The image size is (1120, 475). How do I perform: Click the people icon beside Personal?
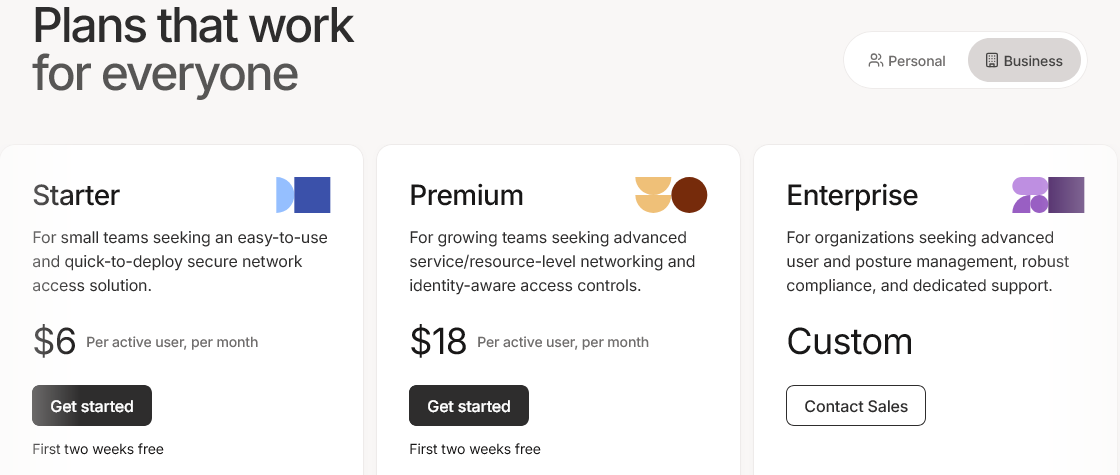(875, 61)
